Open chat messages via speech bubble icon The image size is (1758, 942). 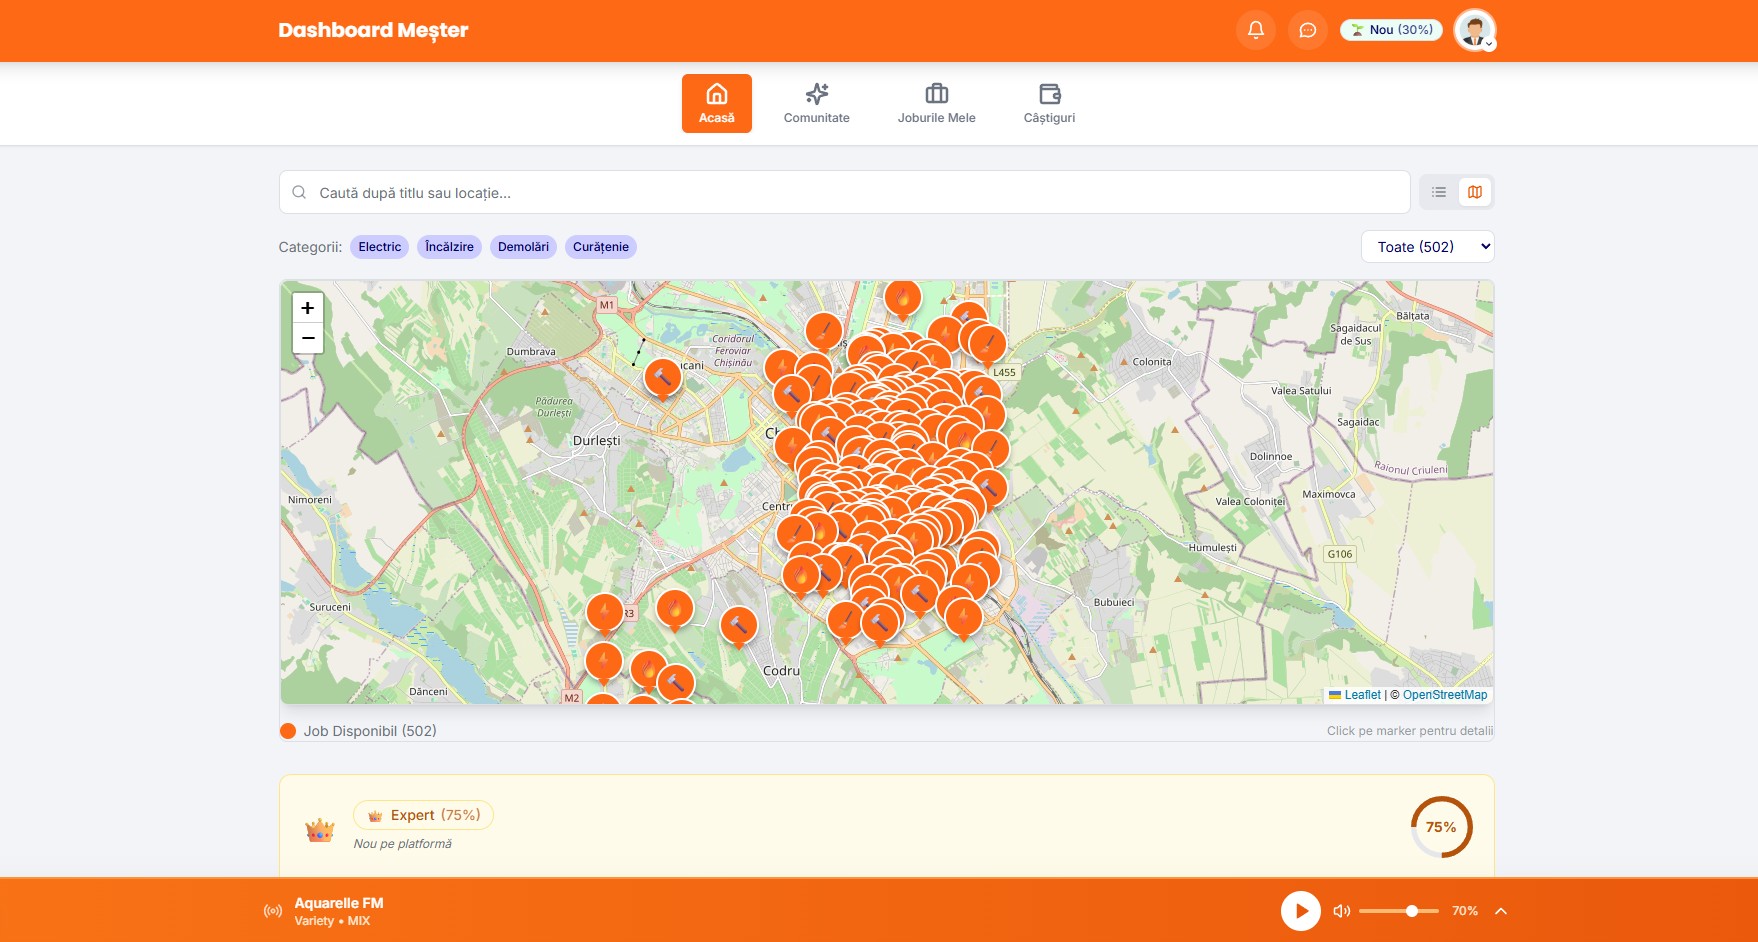(x=1307, y=30)
